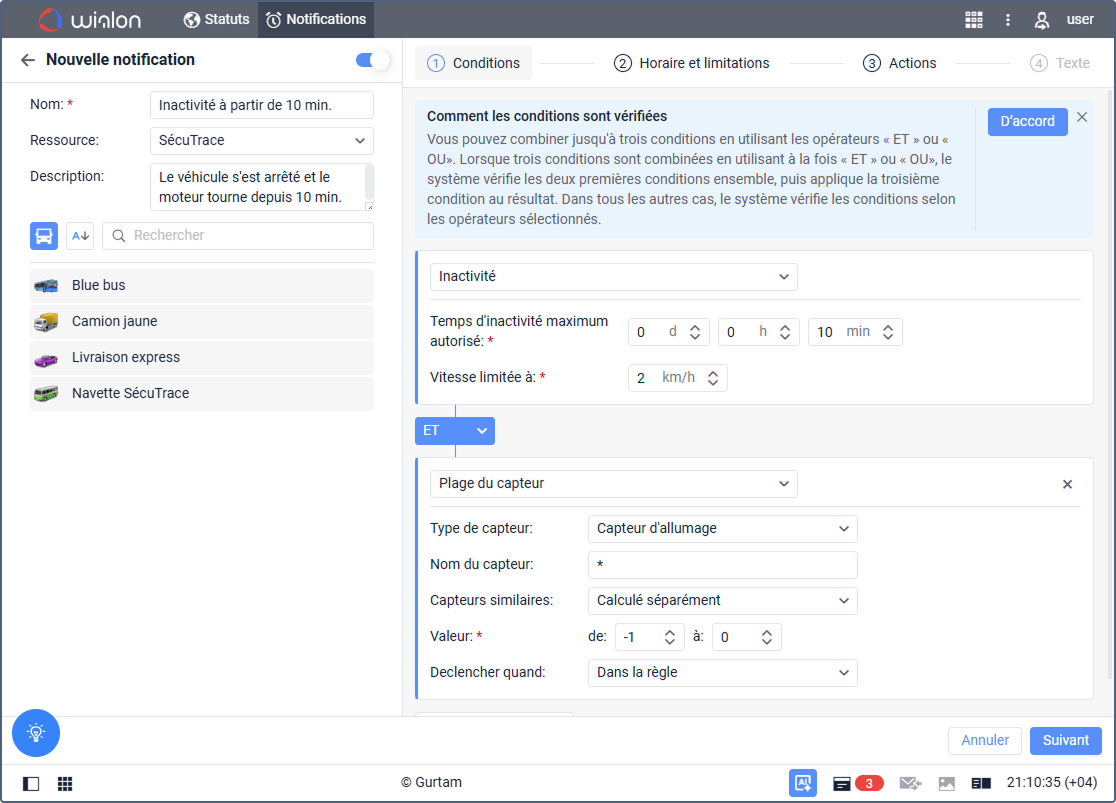The height and width of the screenshot is (803, 1116).
Task: Remove the Plage du capteur condition
Action: pos(1067,484)
